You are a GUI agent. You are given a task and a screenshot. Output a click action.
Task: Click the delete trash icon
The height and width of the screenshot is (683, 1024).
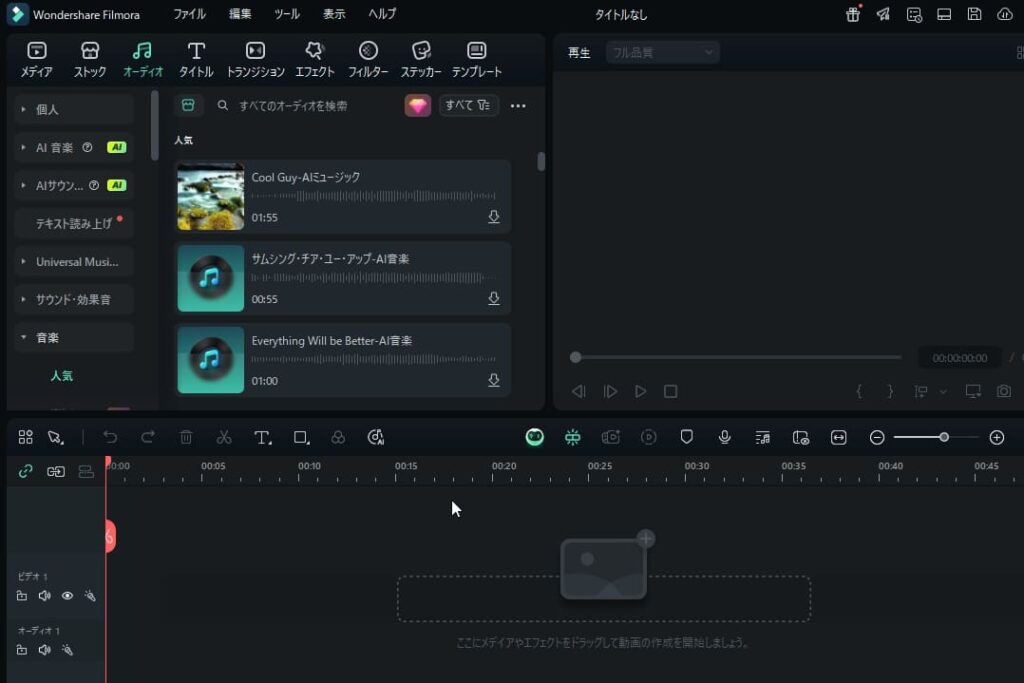(x=186, y=437)
